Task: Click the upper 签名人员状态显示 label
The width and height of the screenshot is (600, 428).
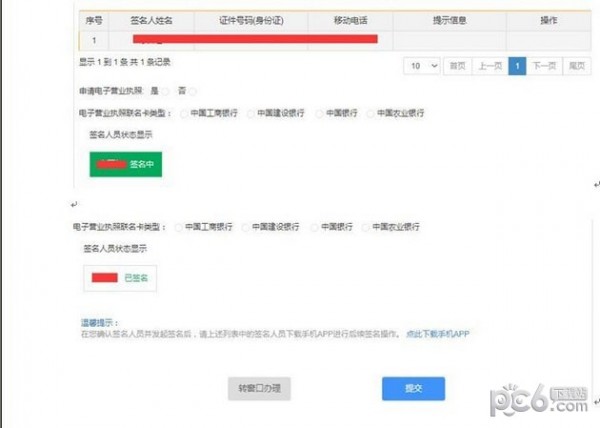Action: click(121, 135)
